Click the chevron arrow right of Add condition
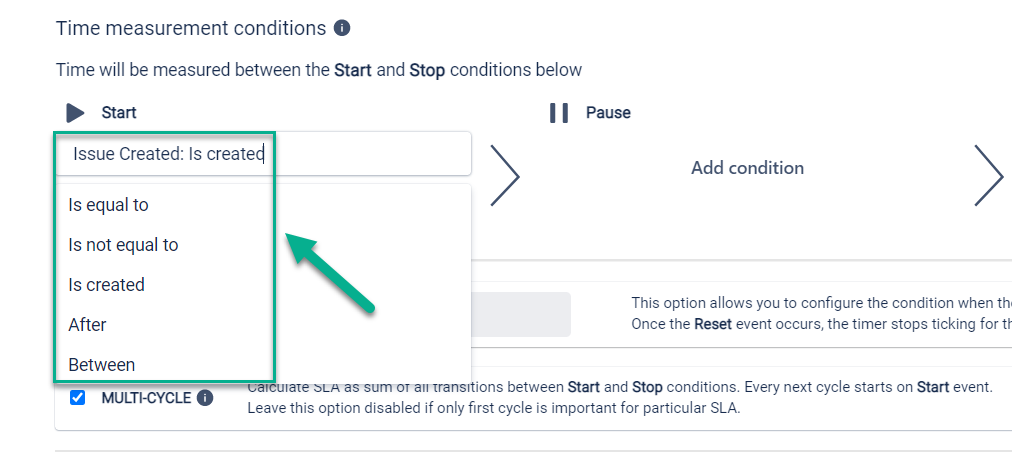 [988, 175]
